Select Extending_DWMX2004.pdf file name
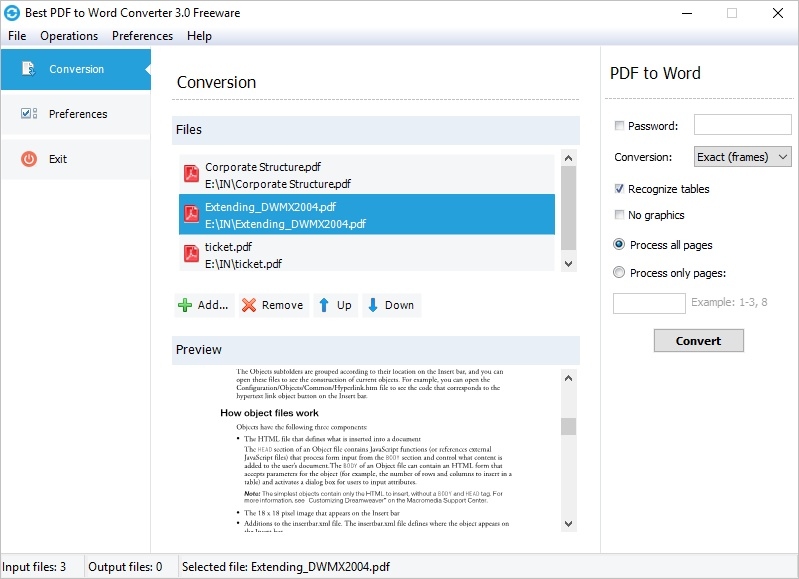The height and width of the screenshot is (579, 799). click(271, 207)
